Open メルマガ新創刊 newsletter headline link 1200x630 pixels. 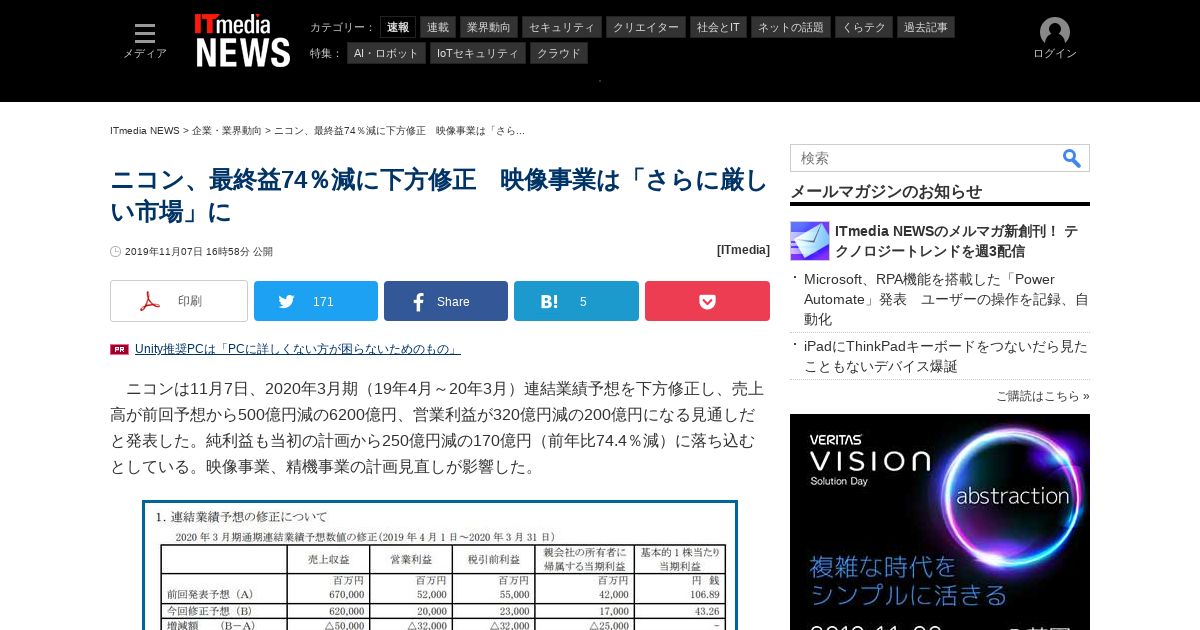pyautogui.click(x=957, y=241)
